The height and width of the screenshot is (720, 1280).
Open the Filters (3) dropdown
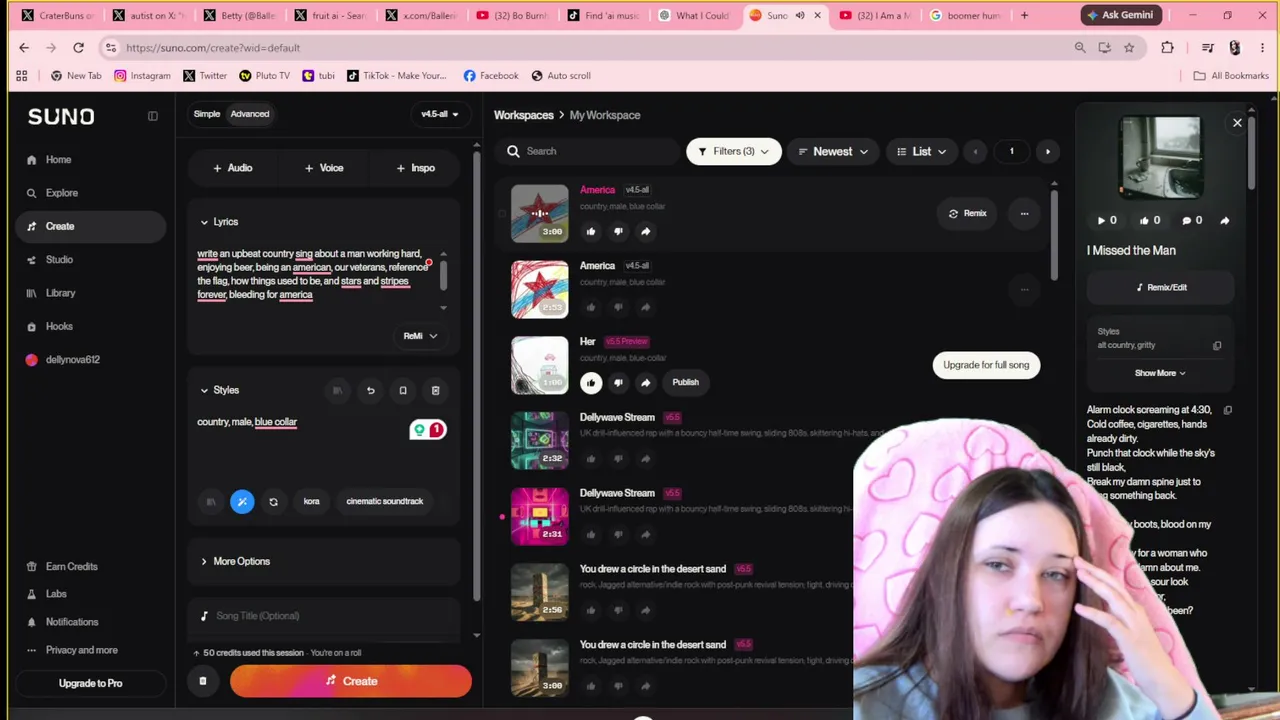tap(733, 152)
